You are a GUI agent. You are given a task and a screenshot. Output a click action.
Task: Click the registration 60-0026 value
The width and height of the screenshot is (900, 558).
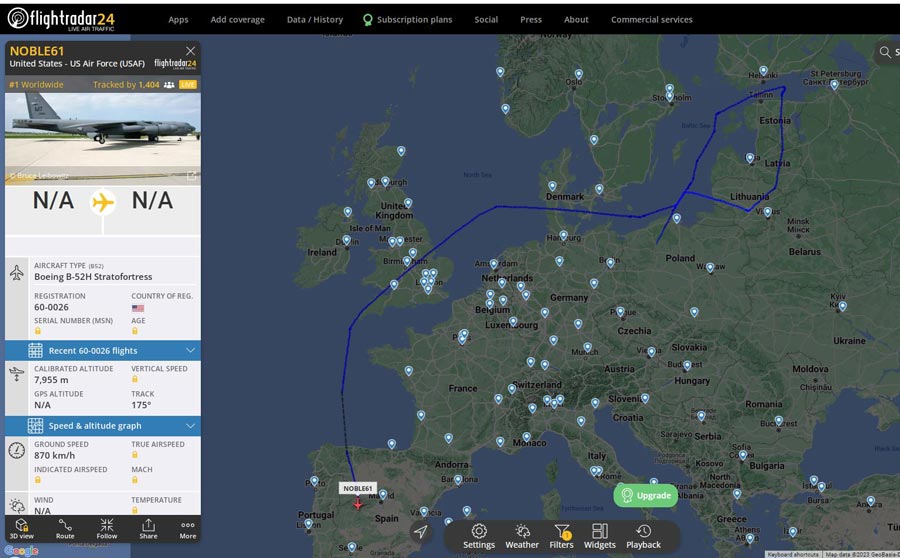click(51, 307)
